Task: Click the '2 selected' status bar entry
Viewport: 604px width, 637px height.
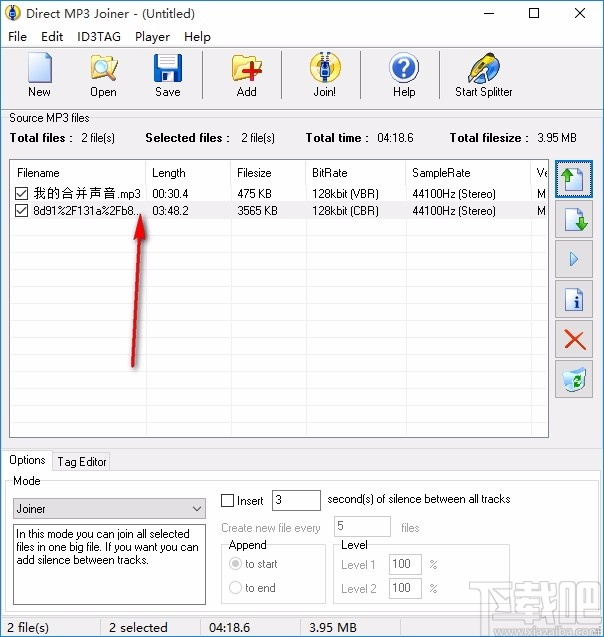Action: tap(138, 627)
